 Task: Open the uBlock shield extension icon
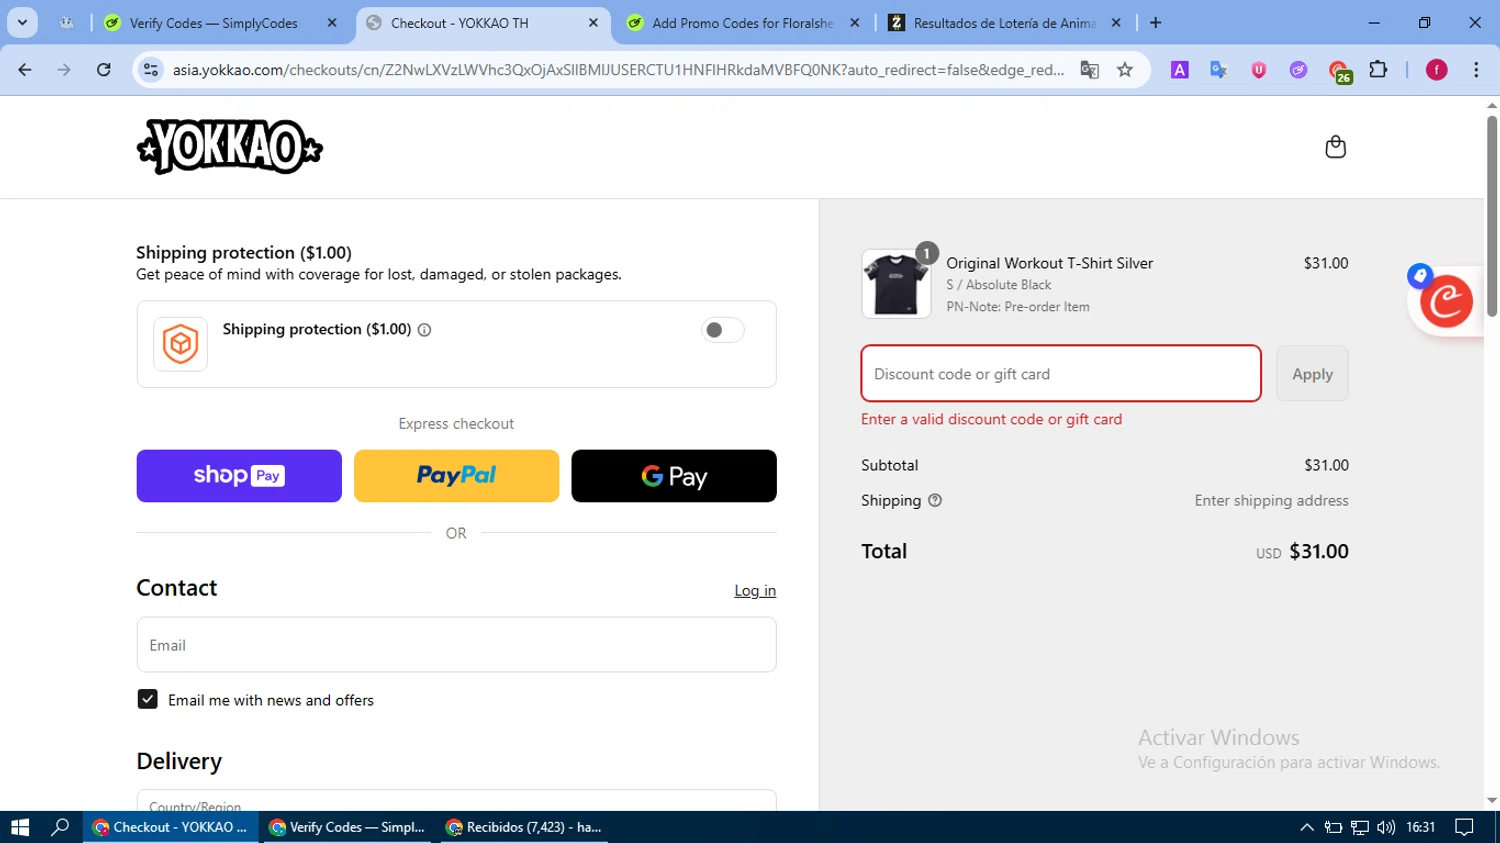[1258, 69]
